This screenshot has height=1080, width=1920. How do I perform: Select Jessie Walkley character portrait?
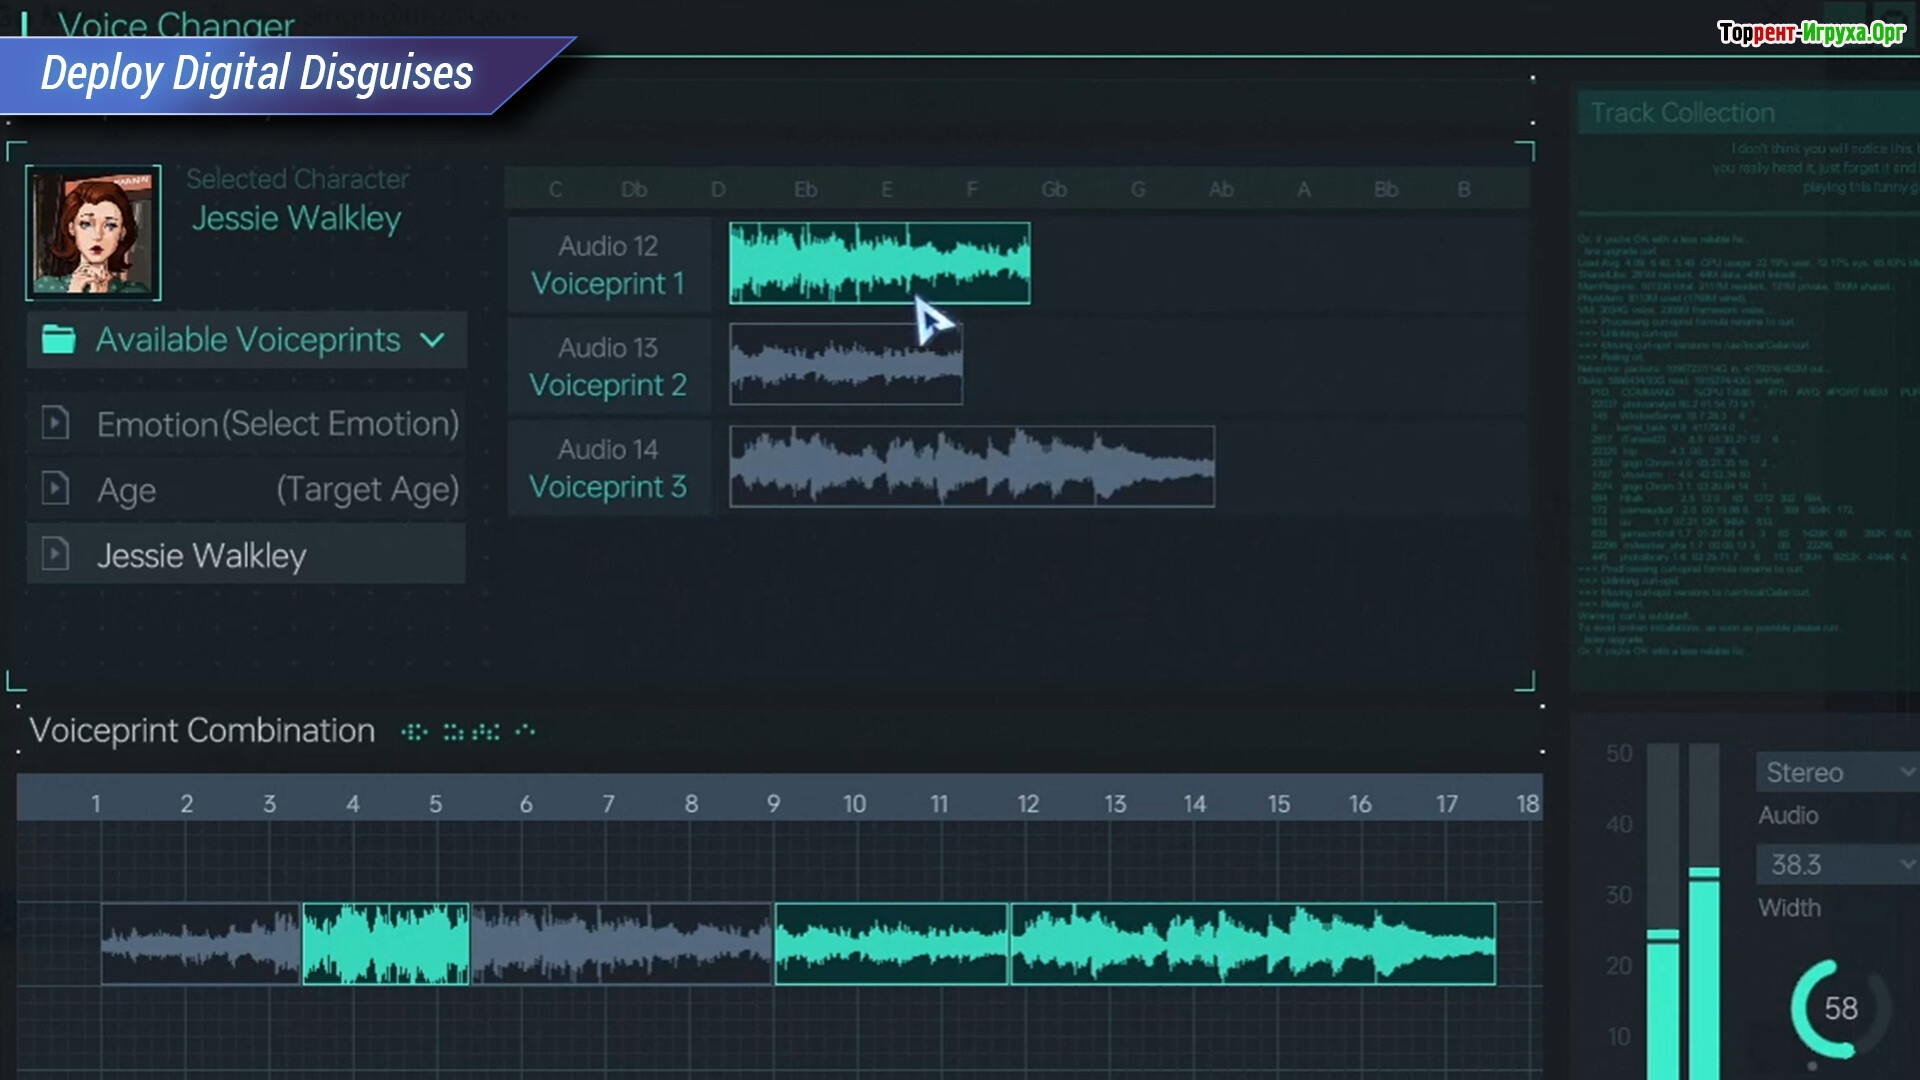93,233
